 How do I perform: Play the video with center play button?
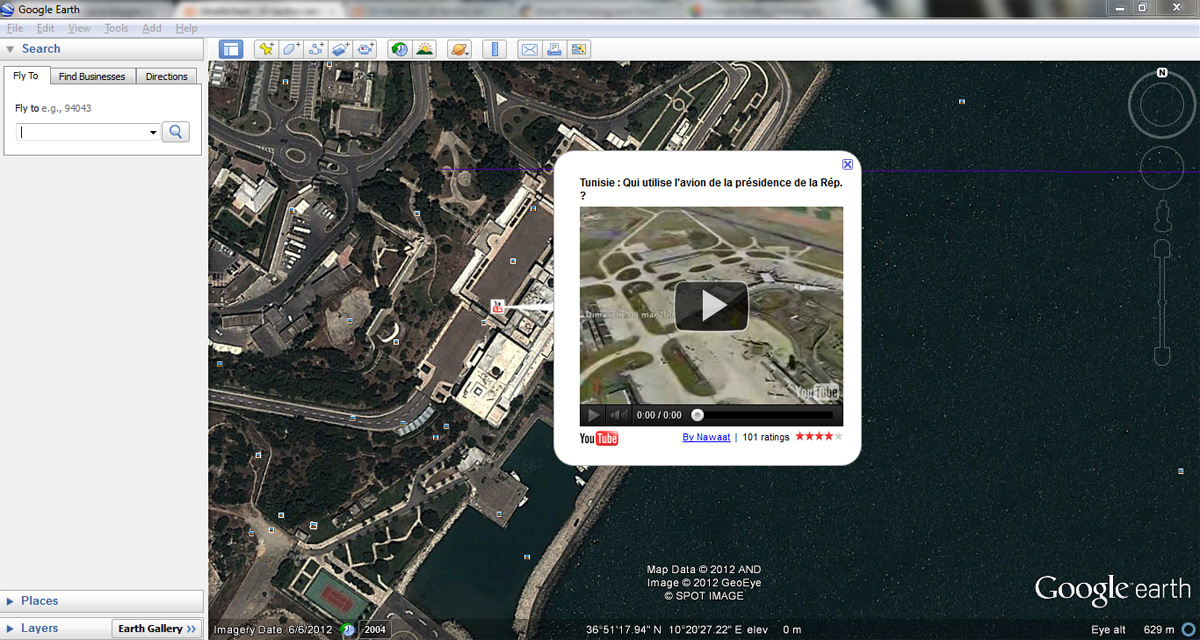(x=711, y=306)
